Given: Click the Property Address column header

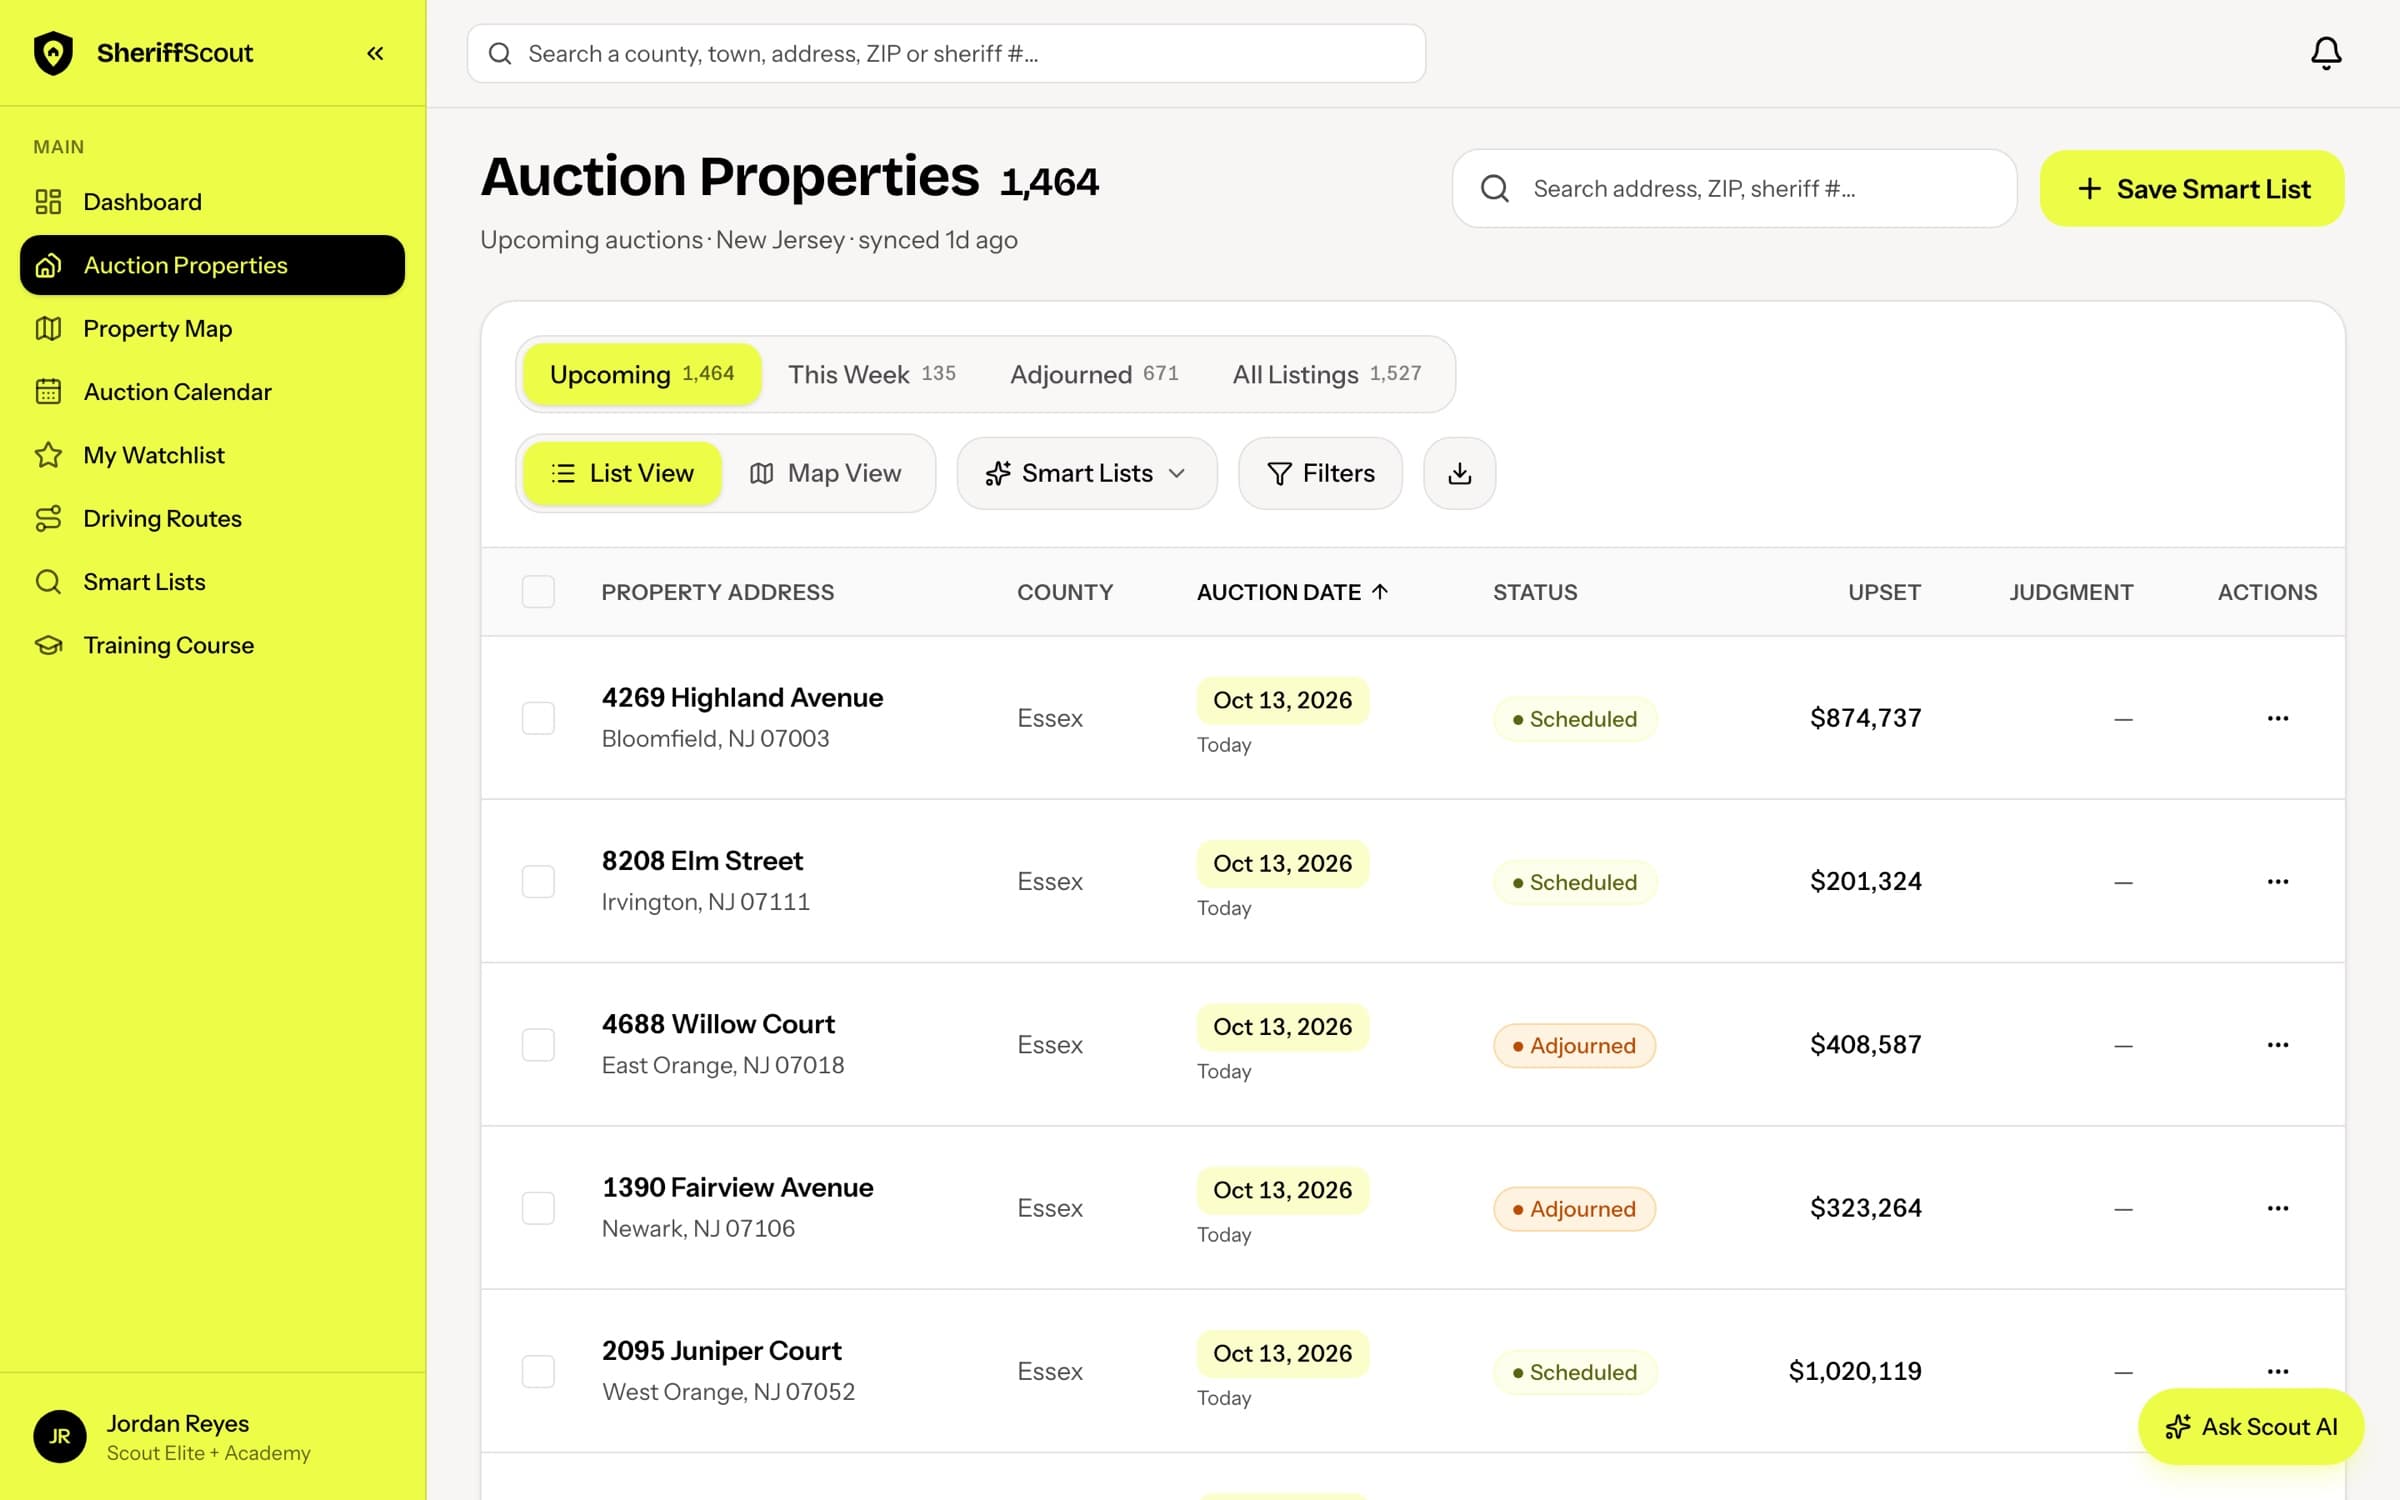Looking at the screenshot, I should tap(717, 592).
